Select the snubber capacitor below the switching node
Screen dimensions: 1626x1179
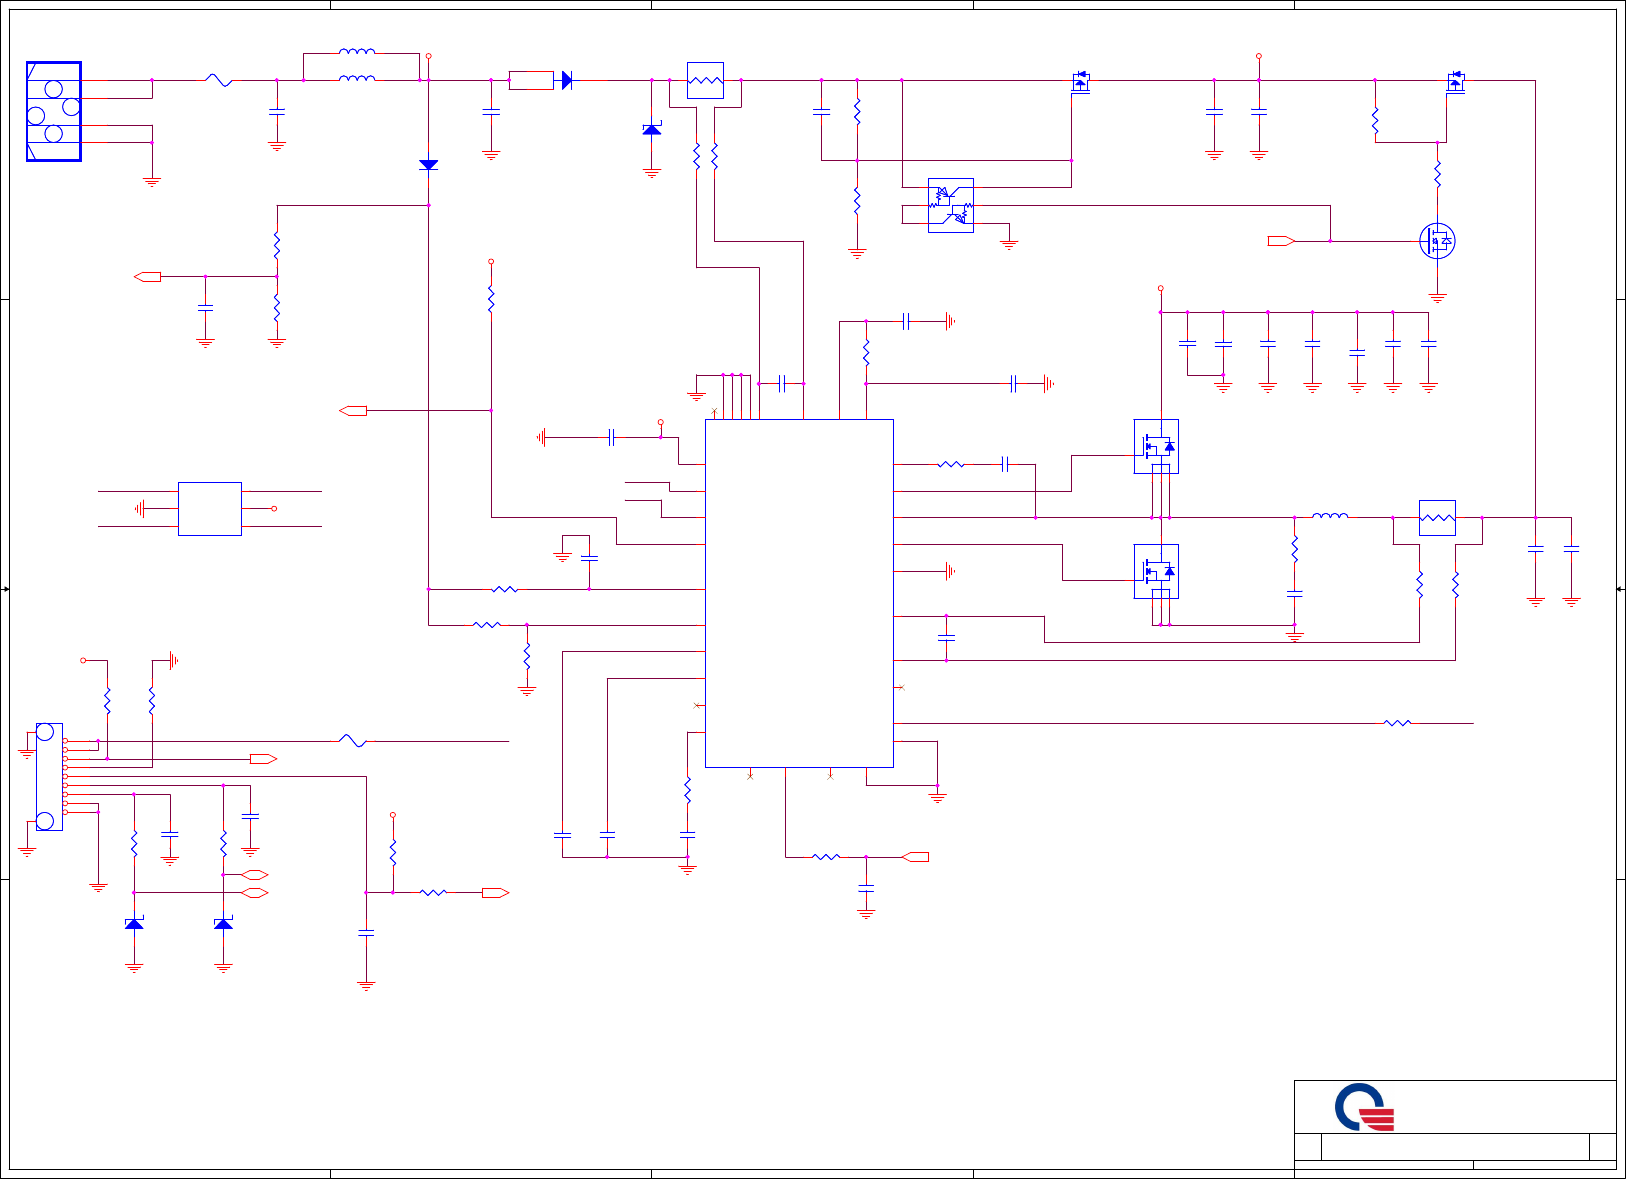[1294, 594]
